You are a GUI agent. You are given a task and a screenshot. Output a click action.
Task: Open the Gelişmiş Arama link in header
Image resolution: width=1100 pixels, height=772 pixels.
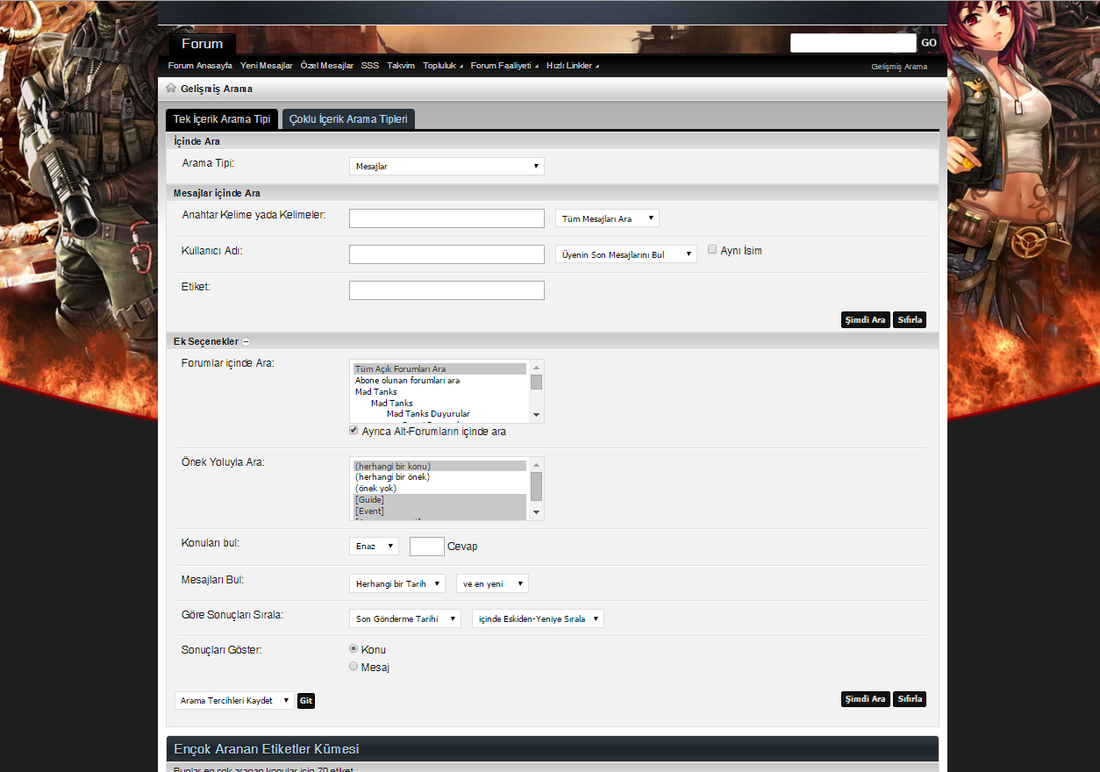pyautogui.click(x=899, y=67)
